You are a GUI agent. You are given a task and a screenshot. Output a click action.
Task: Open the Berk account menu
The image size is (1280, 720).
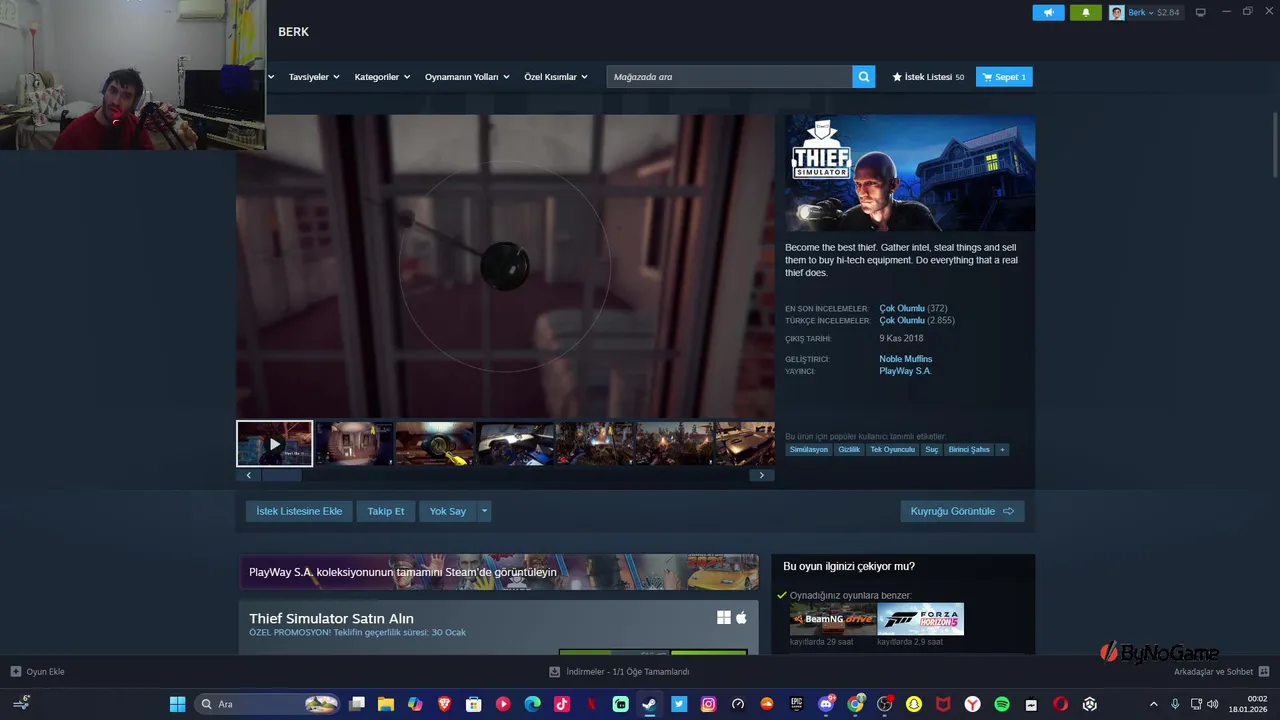coord(1145,12)
